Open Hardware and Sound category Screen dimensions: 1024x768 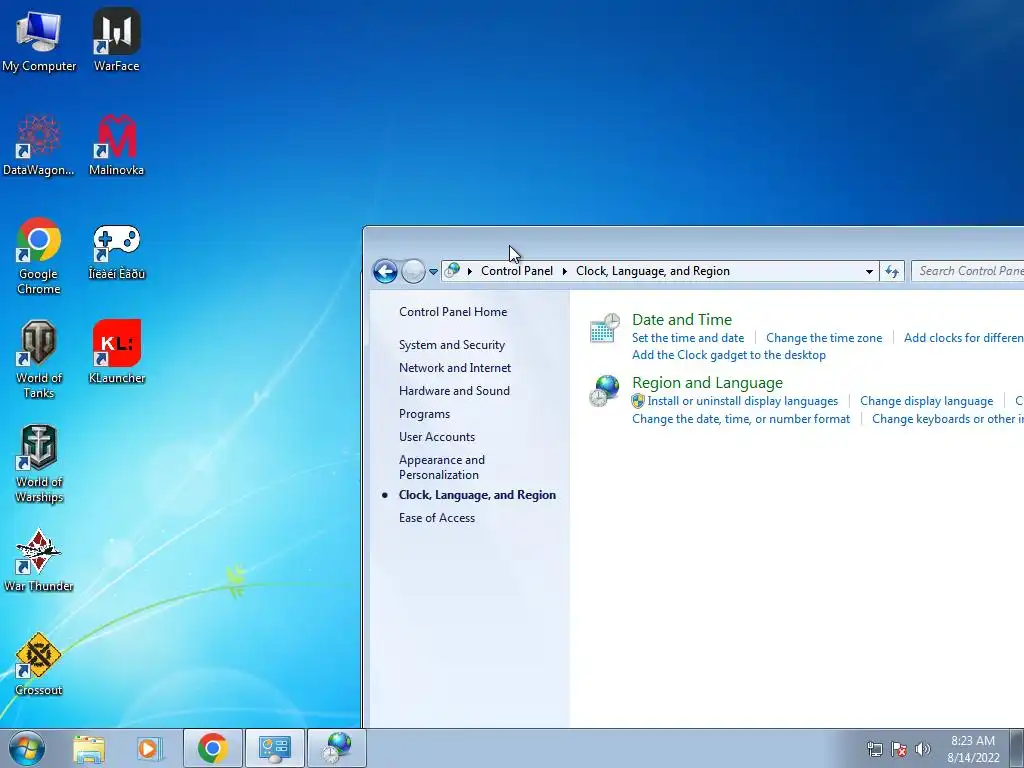pyautogui.click(x=455, y=391)
